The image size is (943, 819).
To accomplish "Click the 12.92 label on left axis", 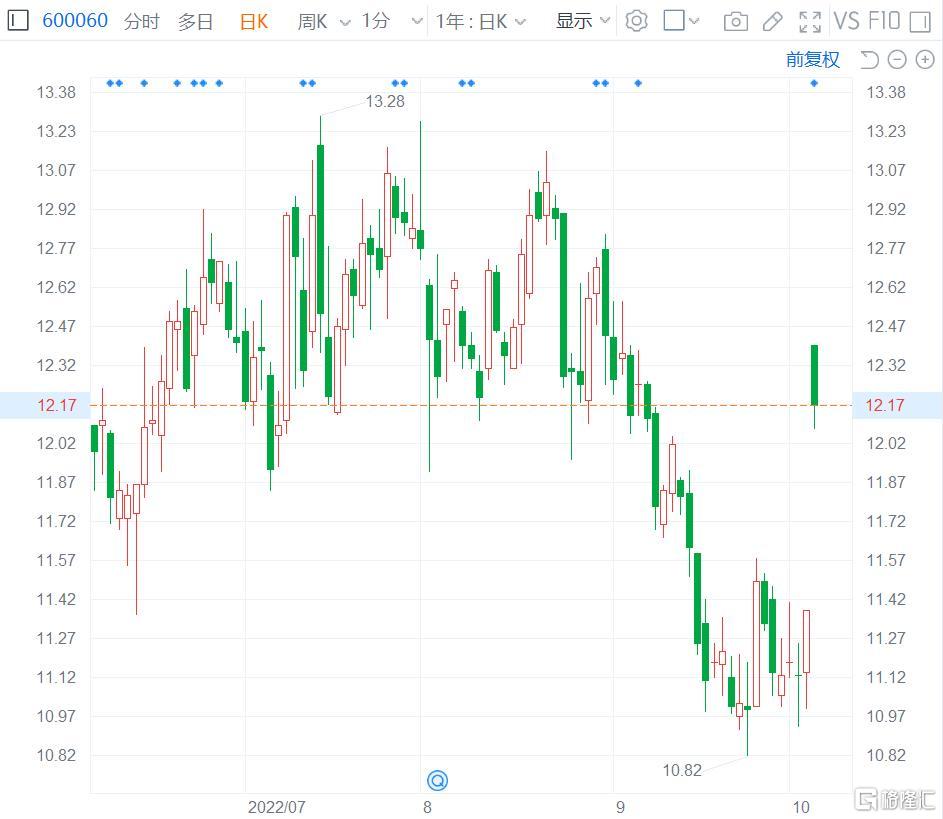I will tap(57, 209).
